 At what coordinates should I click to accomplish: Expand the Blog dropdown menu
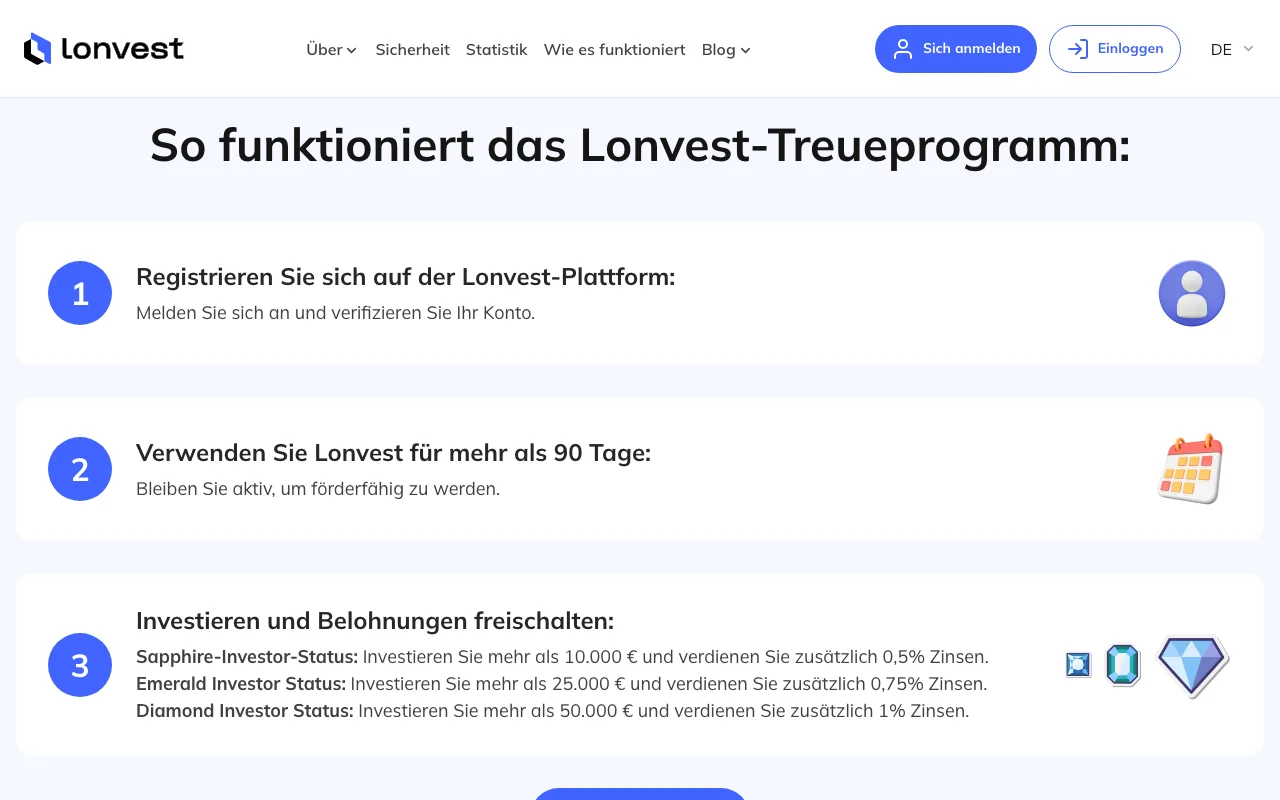pos(726,49)
